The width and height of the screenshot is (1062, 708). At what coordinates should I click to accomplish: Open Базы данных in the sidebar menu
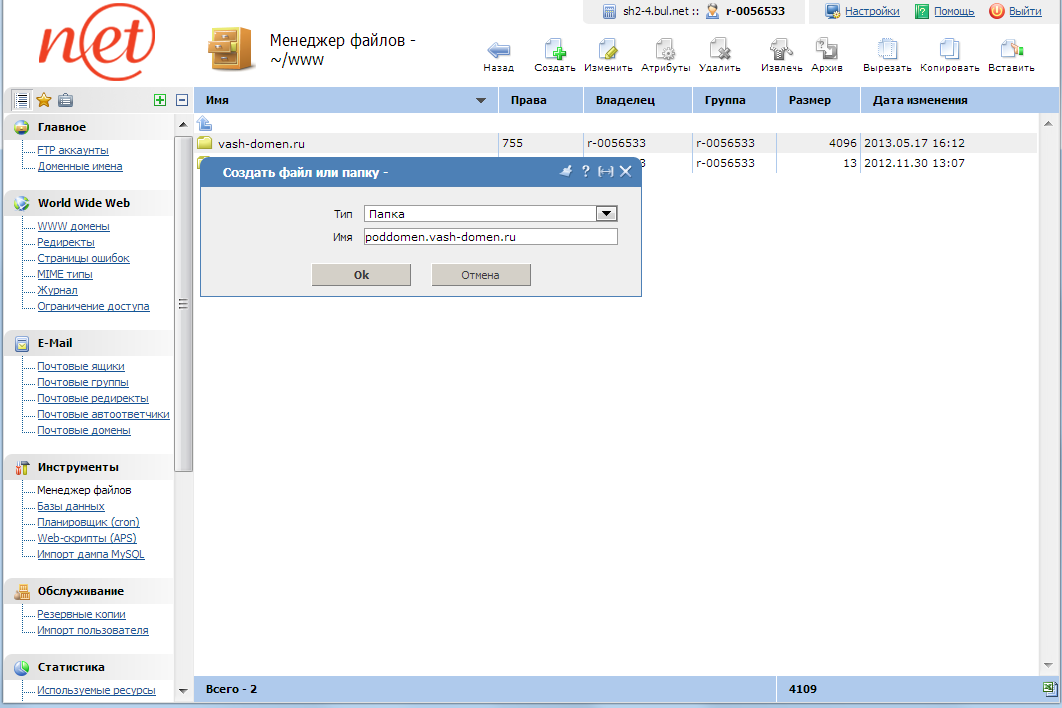click(x=71, y=506)
